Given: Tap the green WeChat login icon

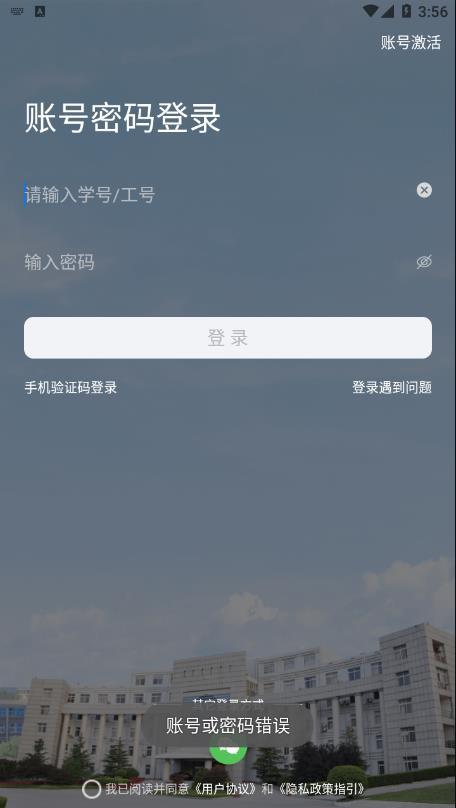Looking at the screenshot, I should (x=228, y=749).
